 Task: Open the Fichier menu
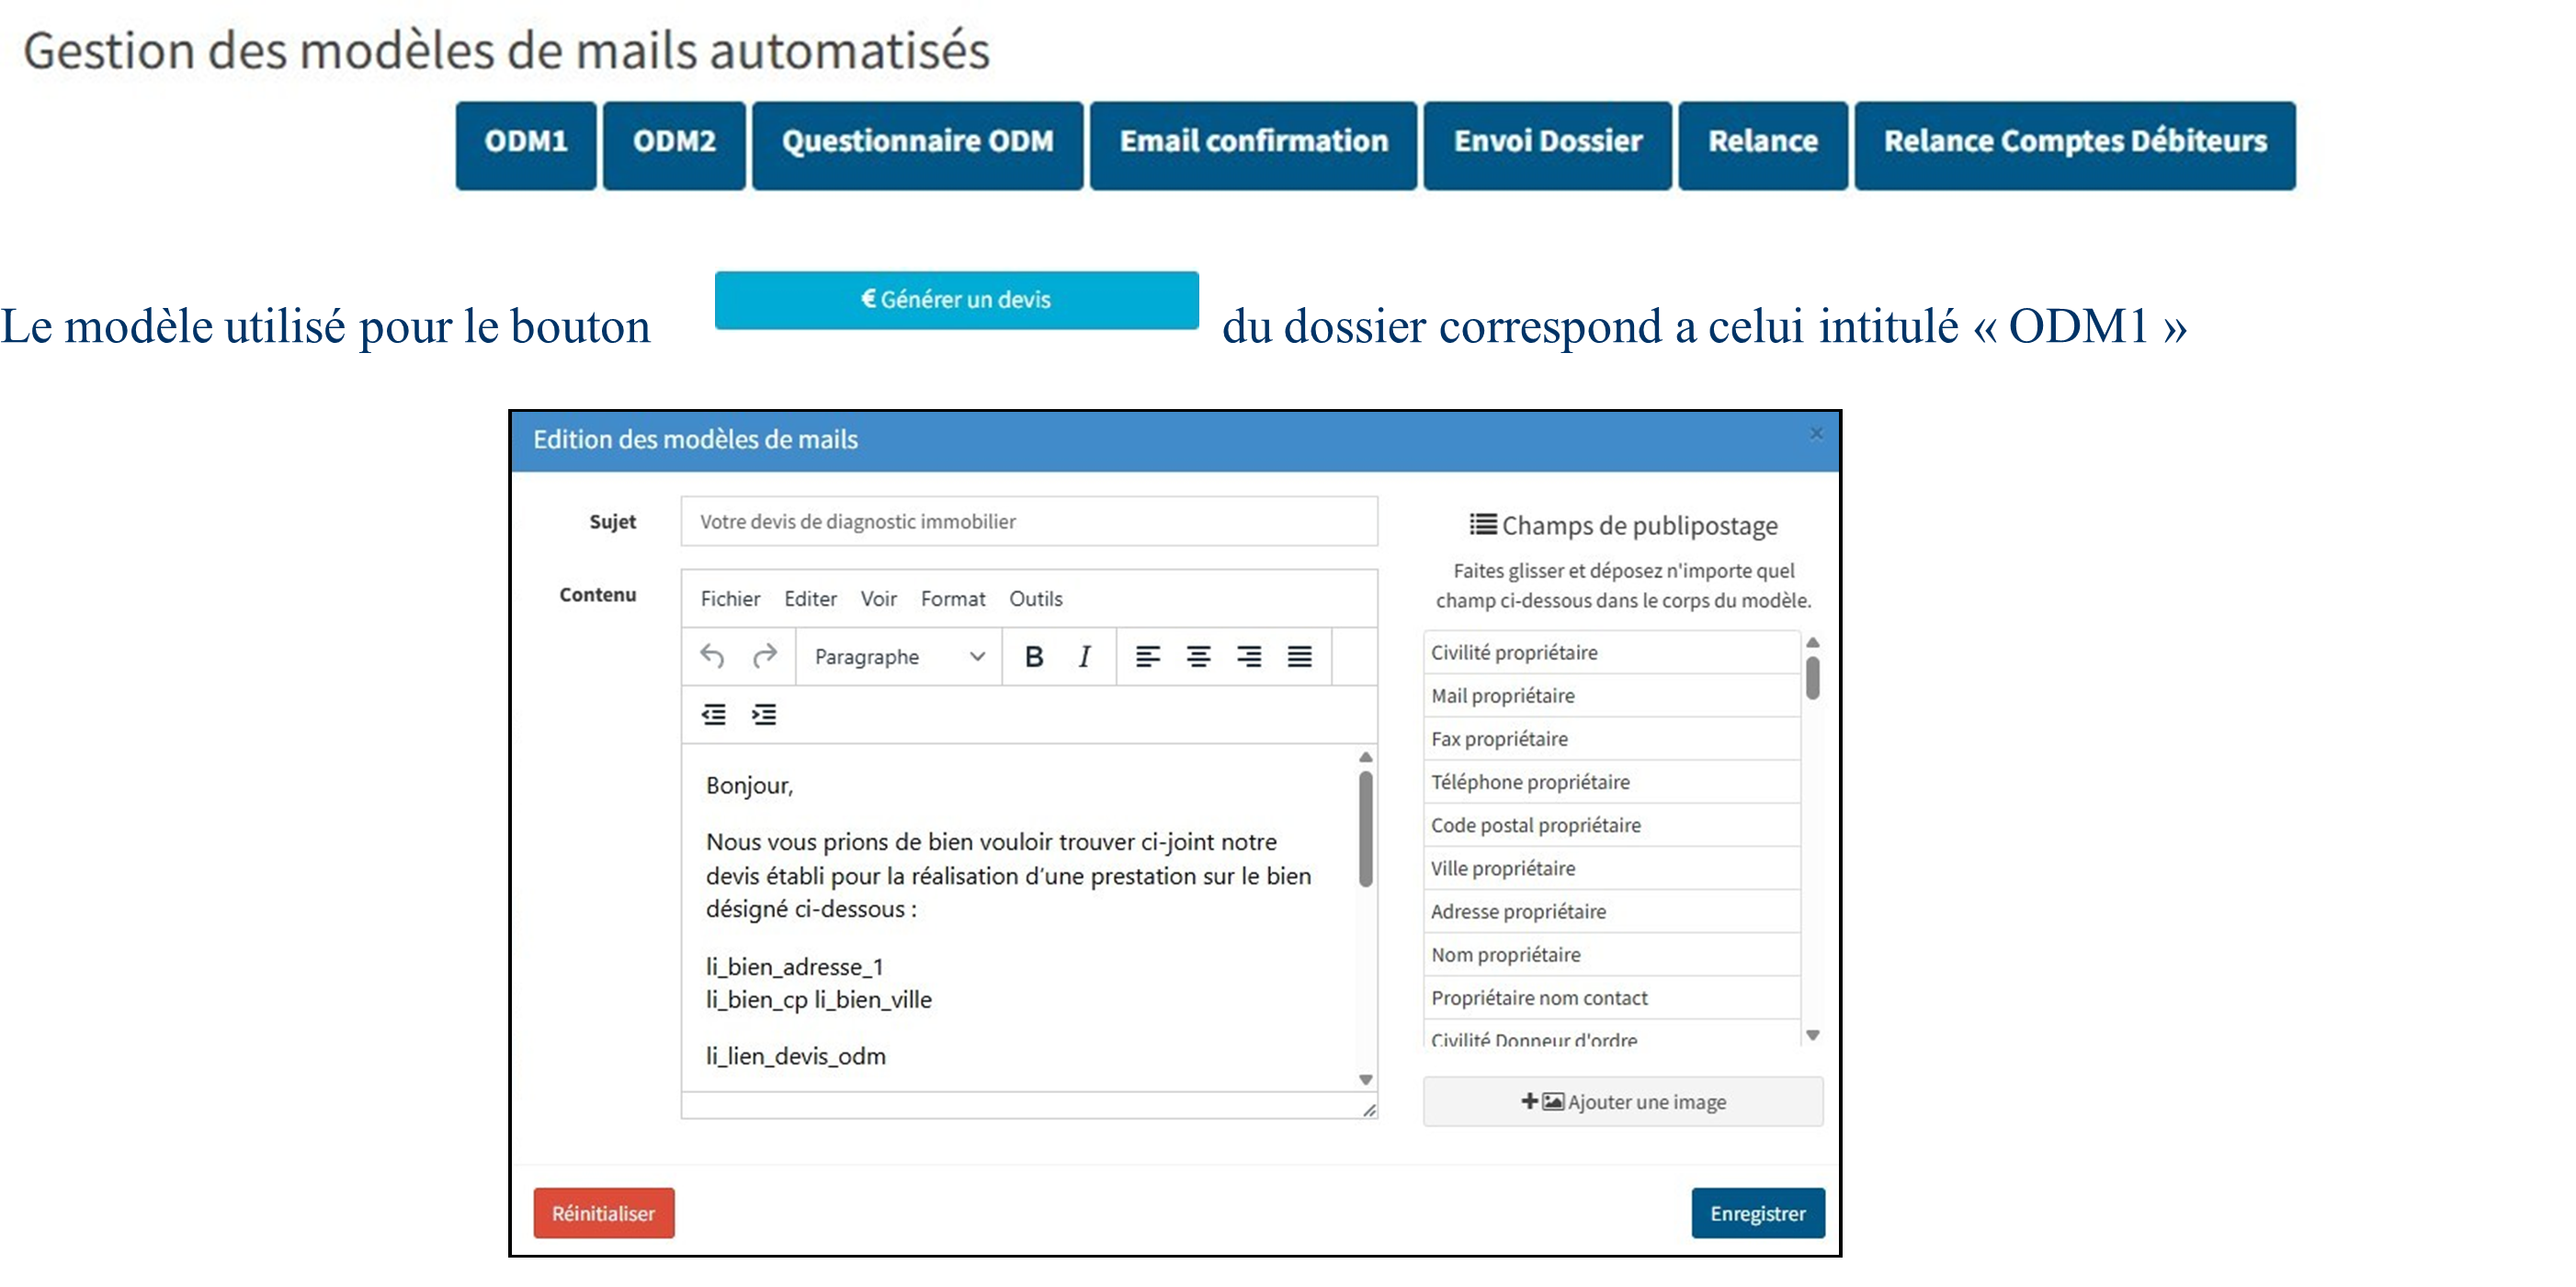pyautogui.click(x=730, y=599)
